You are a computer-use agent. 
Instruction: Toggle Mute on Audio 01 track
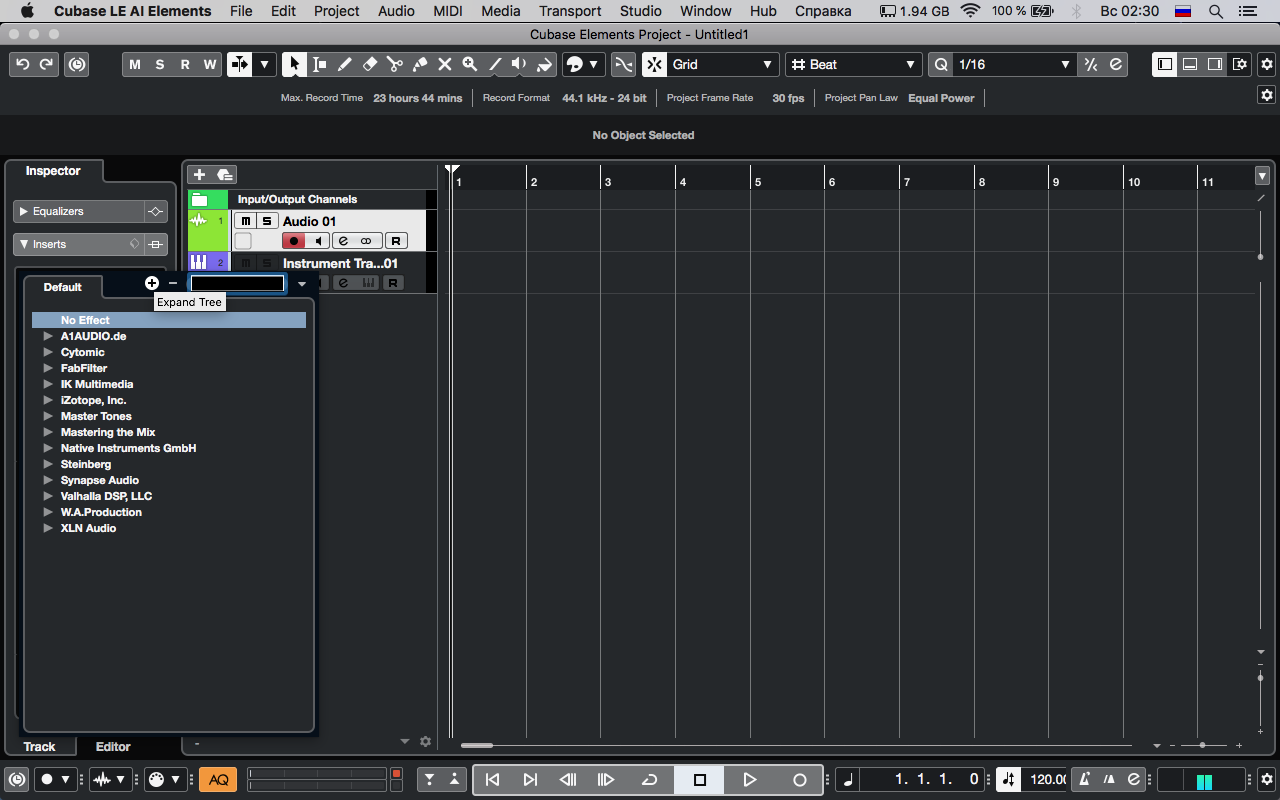[x=245, y=221]
